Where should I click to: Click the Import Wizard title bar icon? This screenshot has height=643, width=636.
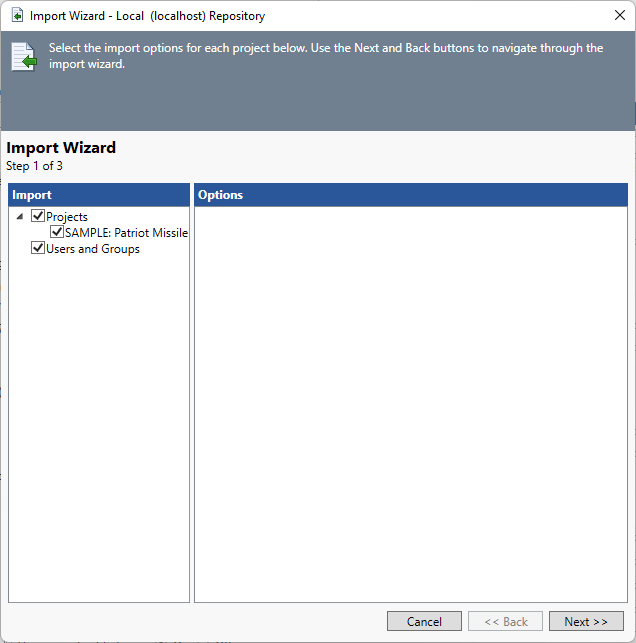coord(17,16)
